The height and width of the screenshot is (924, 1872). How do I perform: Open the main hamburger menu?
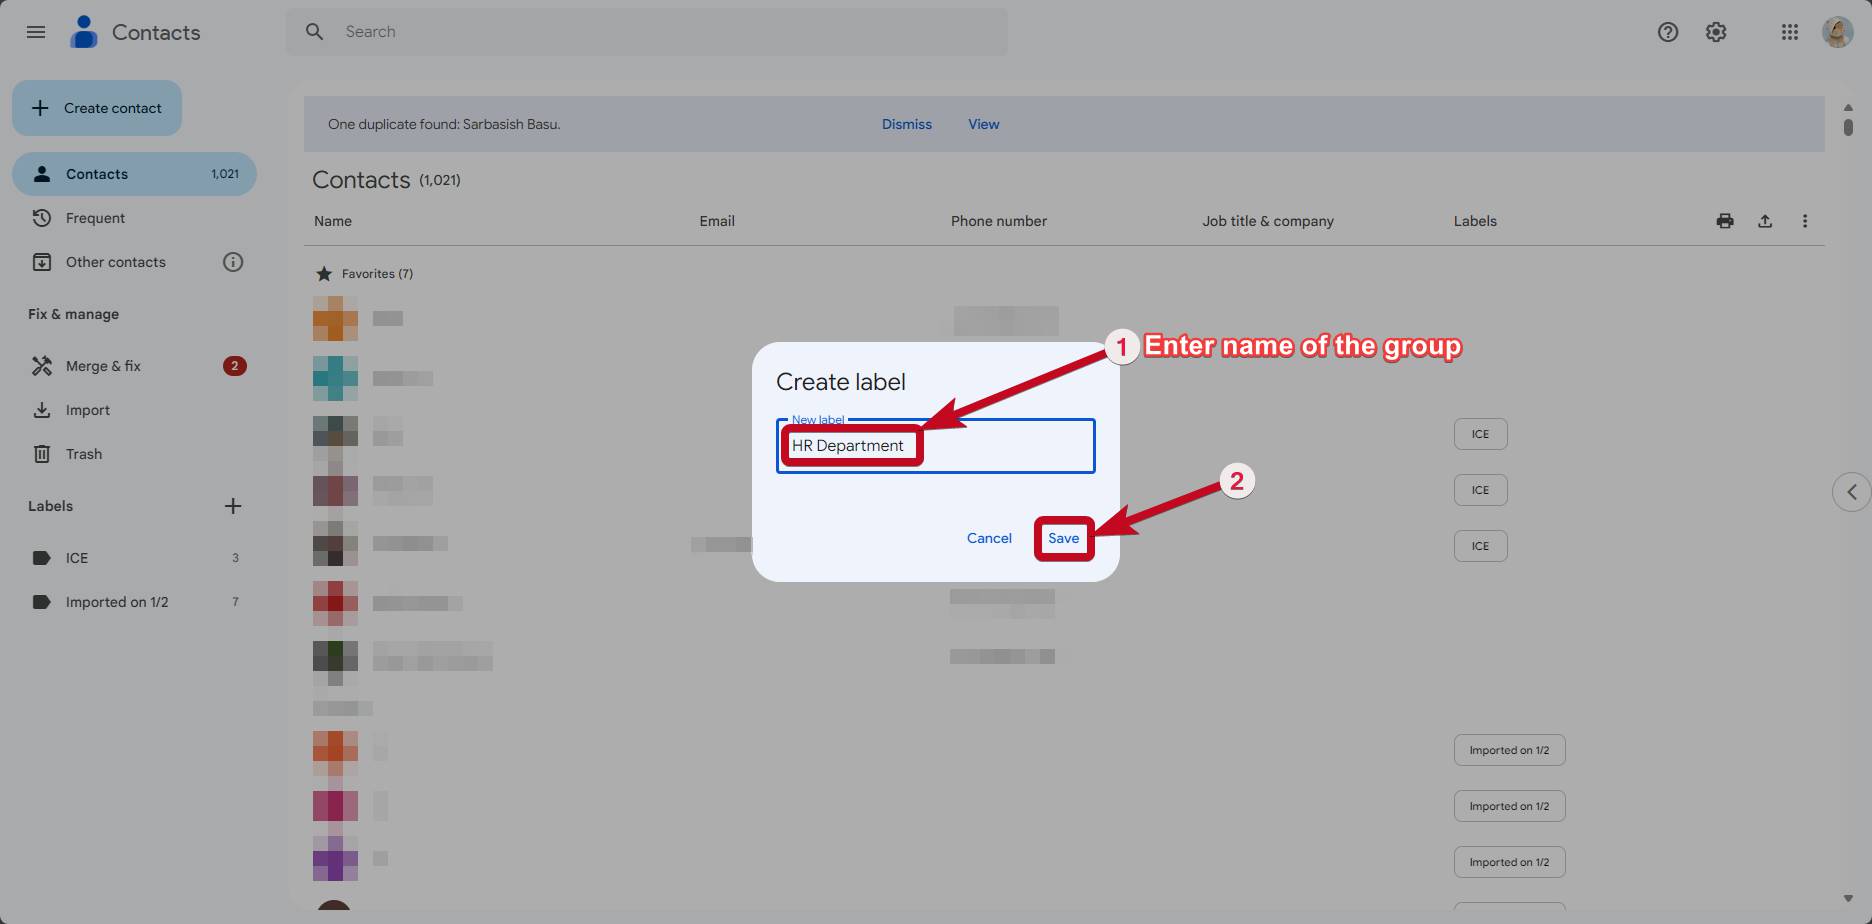(x=36, y=32)
